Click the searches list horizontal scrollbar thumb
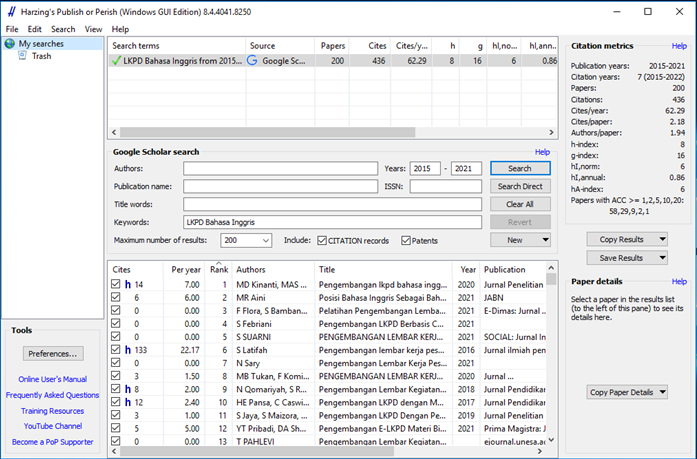The width and height of the screenshot is (697, 459). click(268, 132)
